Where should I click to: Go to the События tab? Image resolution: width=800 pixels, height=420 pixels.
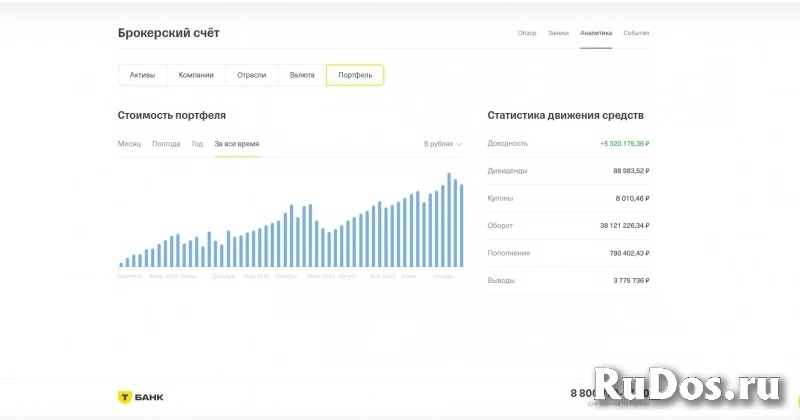[x=636, y=33]
